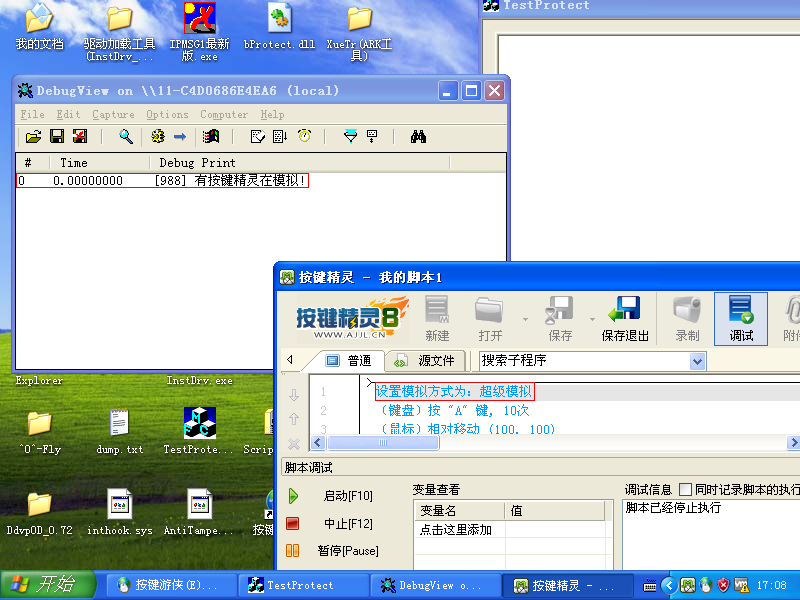Click the script editor horizontal scrollbar thumb

[x=383, y=442]
